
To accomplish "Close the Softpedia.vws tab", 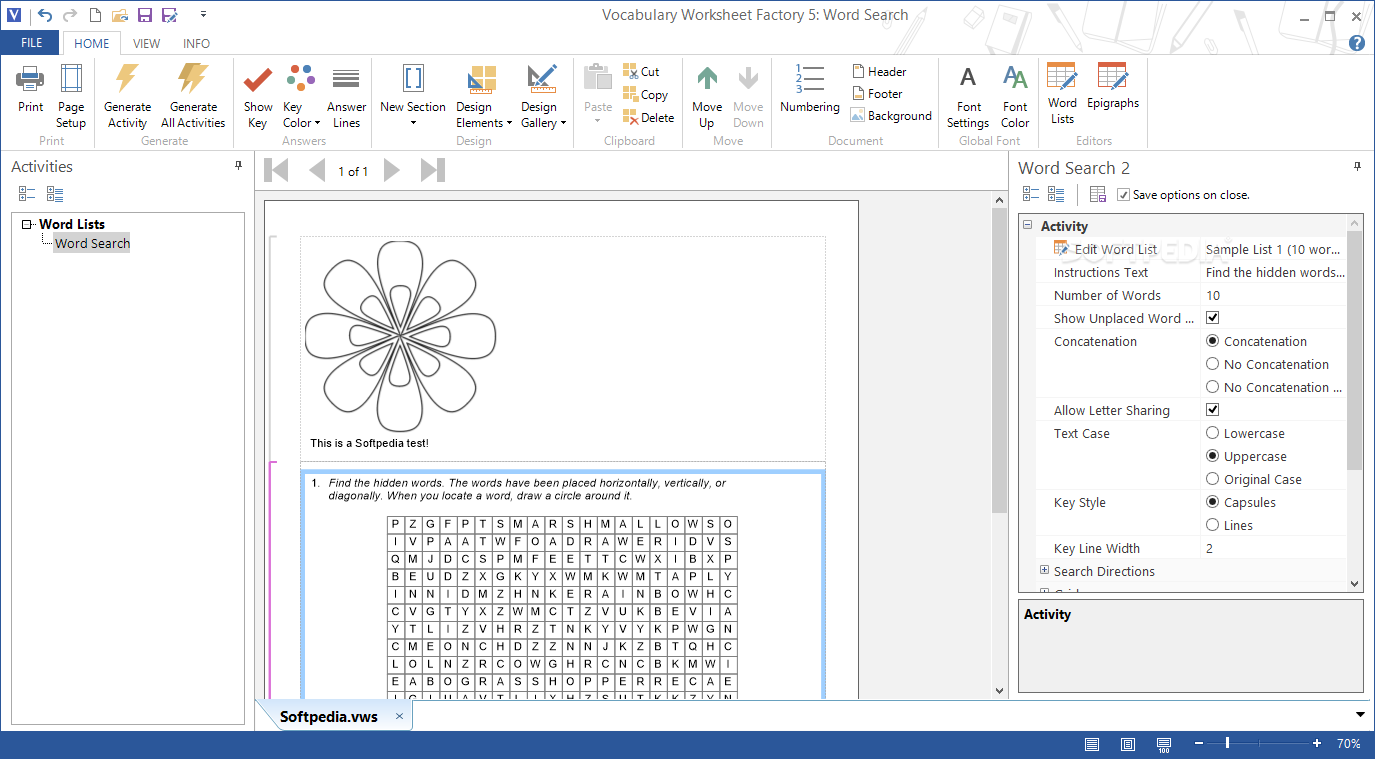I will (x=399, y=716).
